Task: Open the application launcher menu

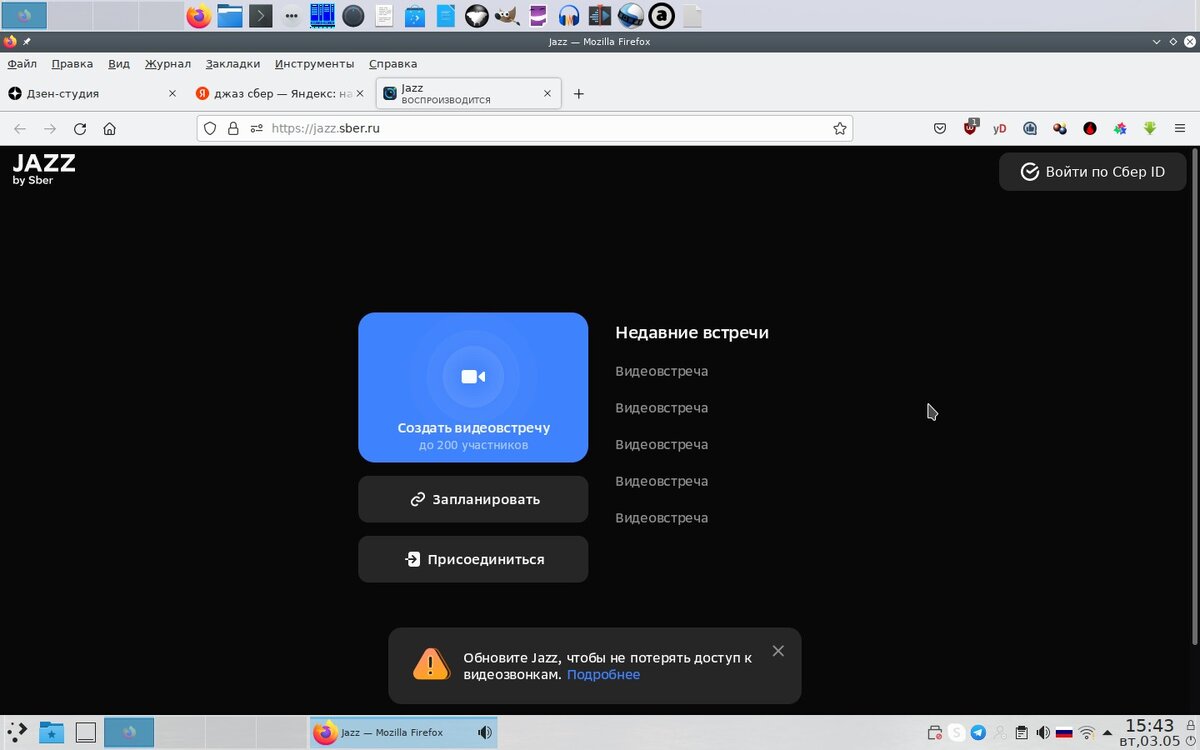Action: (x=17, y=732)
